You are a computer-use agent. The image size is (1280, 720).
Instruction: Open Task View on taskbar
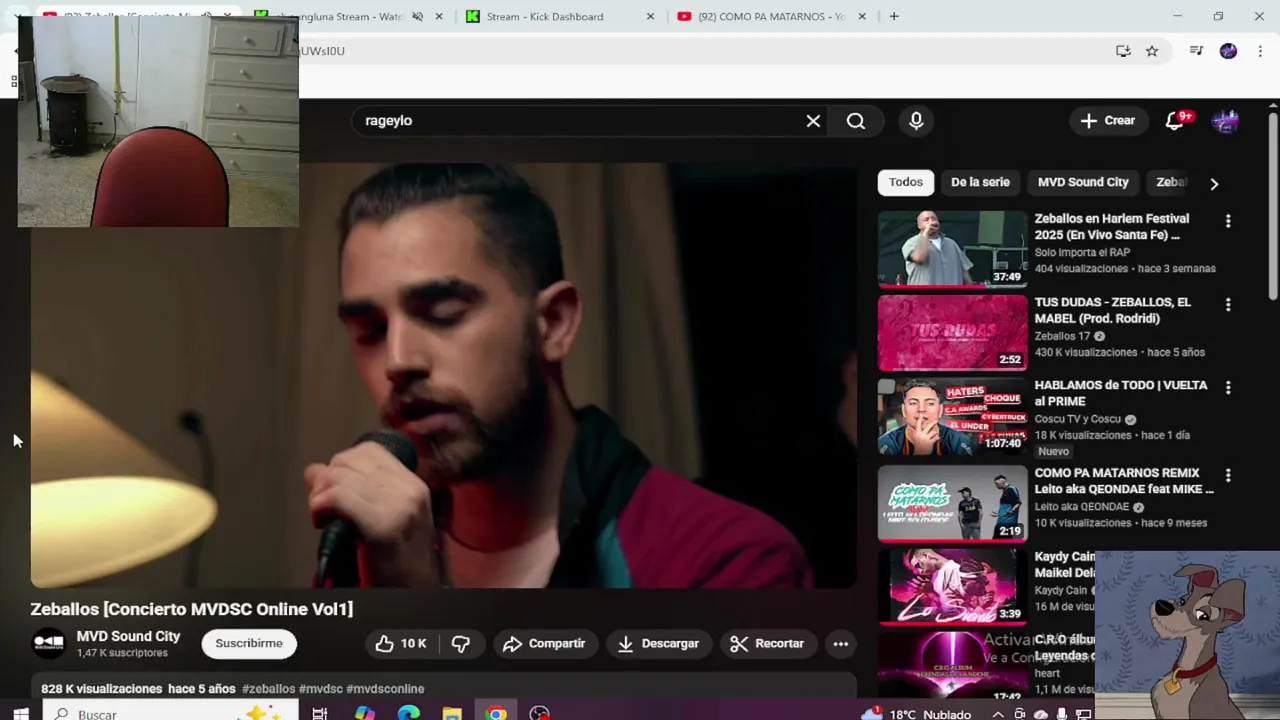(x=320, y=713)
